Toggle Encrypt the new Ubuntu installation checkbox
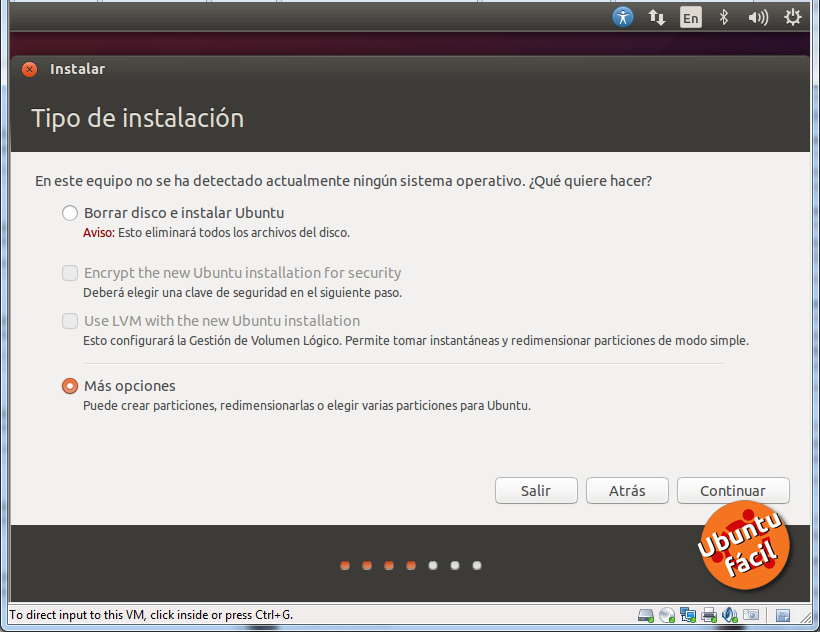The width and height of the screenshot is (820, 632). click(x=70, y=273)
